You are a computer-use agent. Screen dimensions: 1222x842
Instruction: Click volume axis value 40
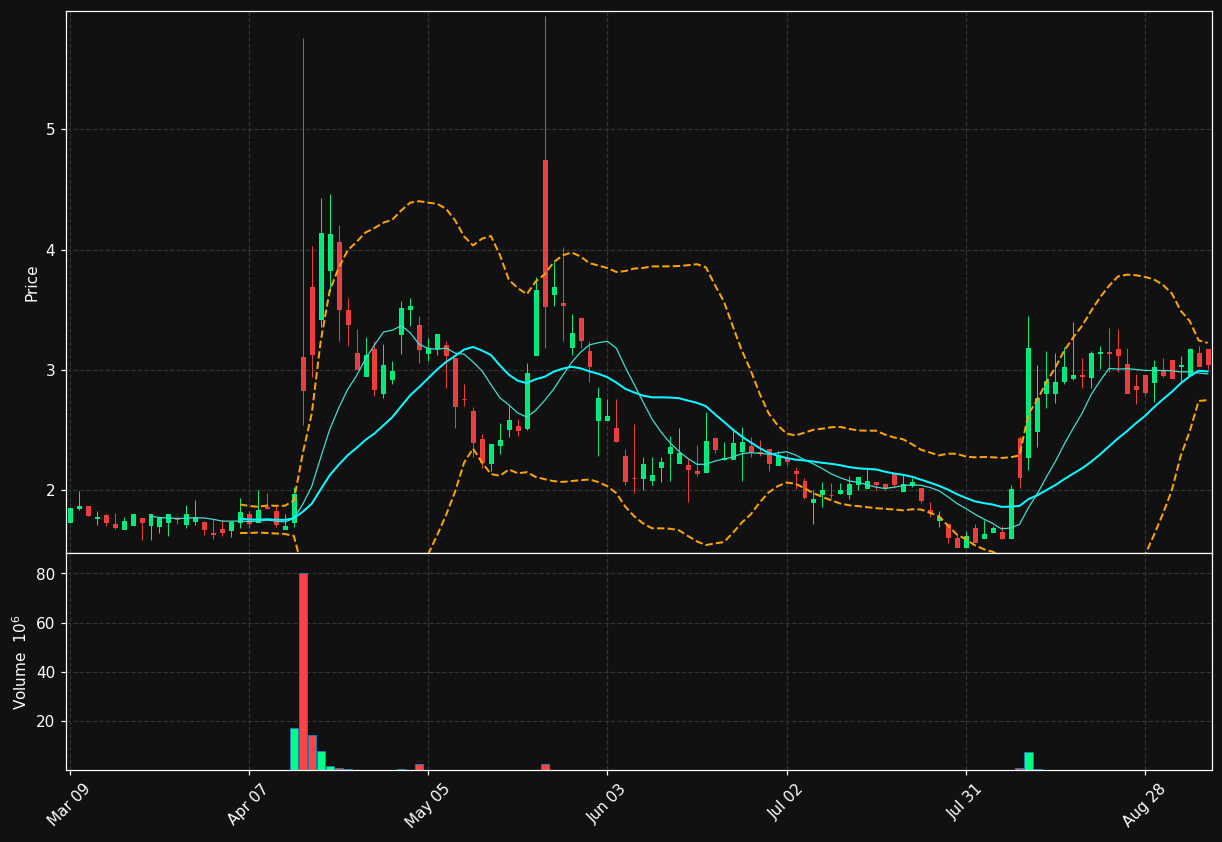46,672
